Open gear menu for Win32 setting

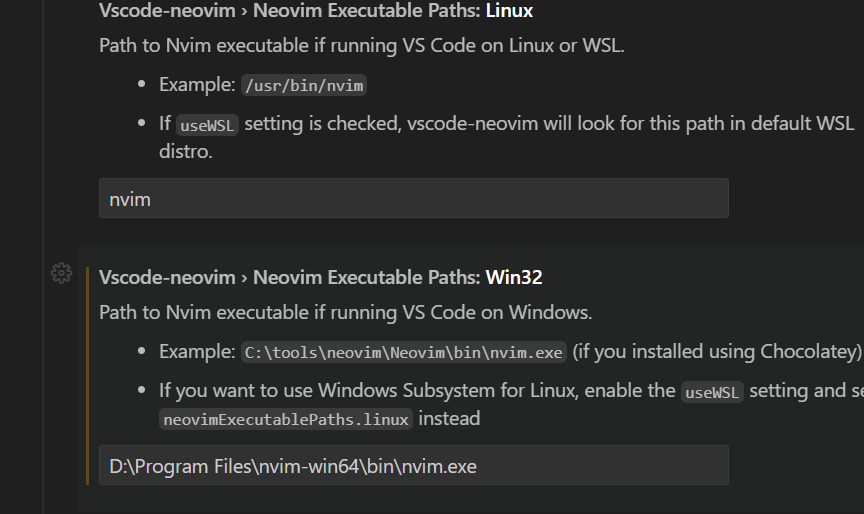coord(61,273)
